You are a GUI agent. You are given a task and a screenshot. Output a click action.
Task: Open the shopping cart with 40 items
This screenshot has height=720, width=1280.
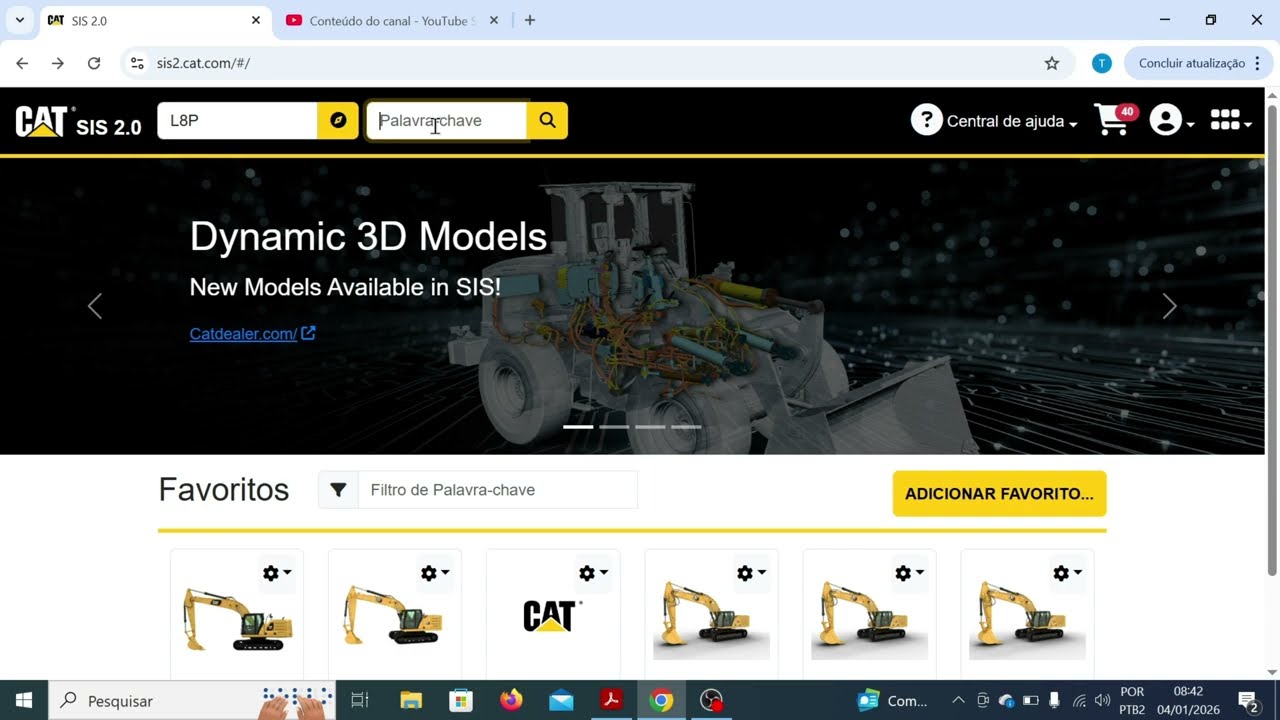point(1116,120)
